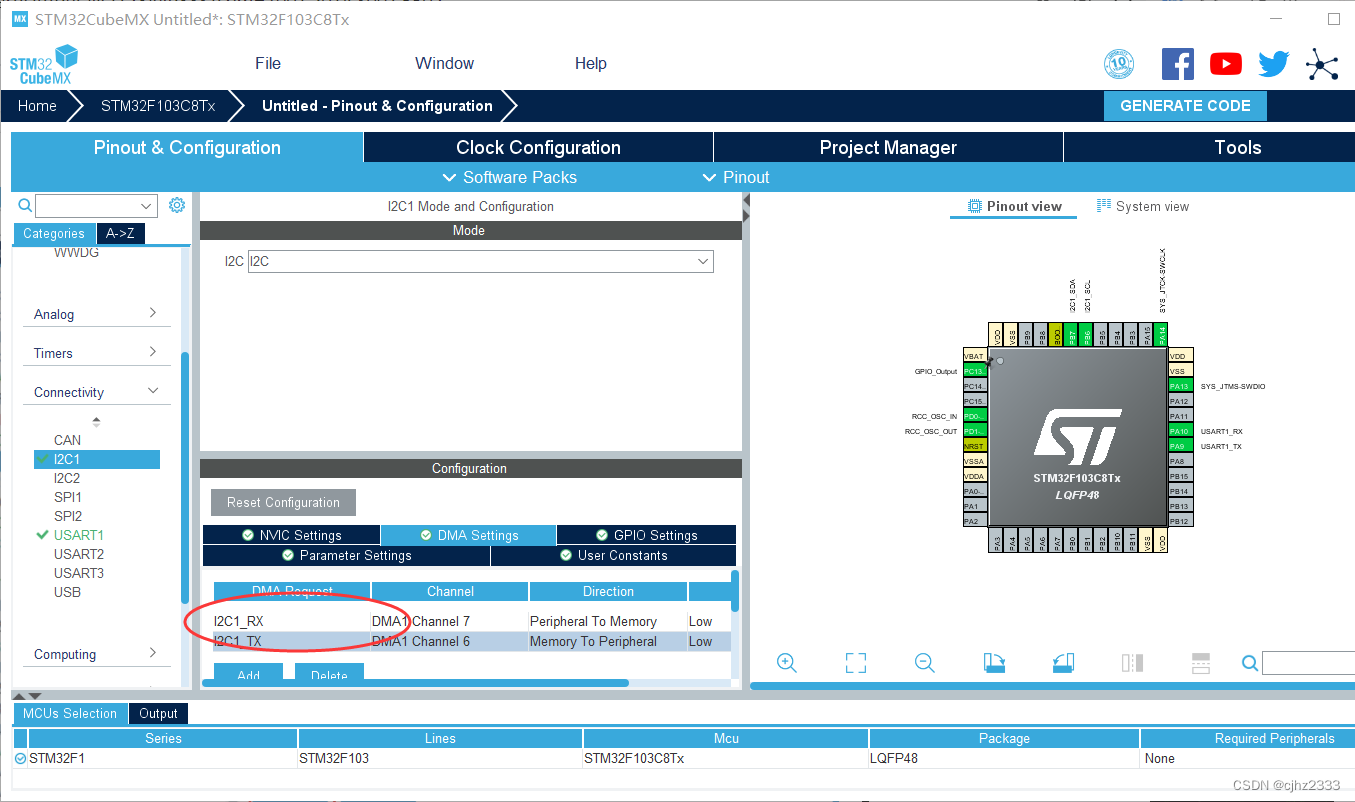Go to Home breadcrumb
Viewport: 1355px width, 802px height.
(x=37, y=106)
